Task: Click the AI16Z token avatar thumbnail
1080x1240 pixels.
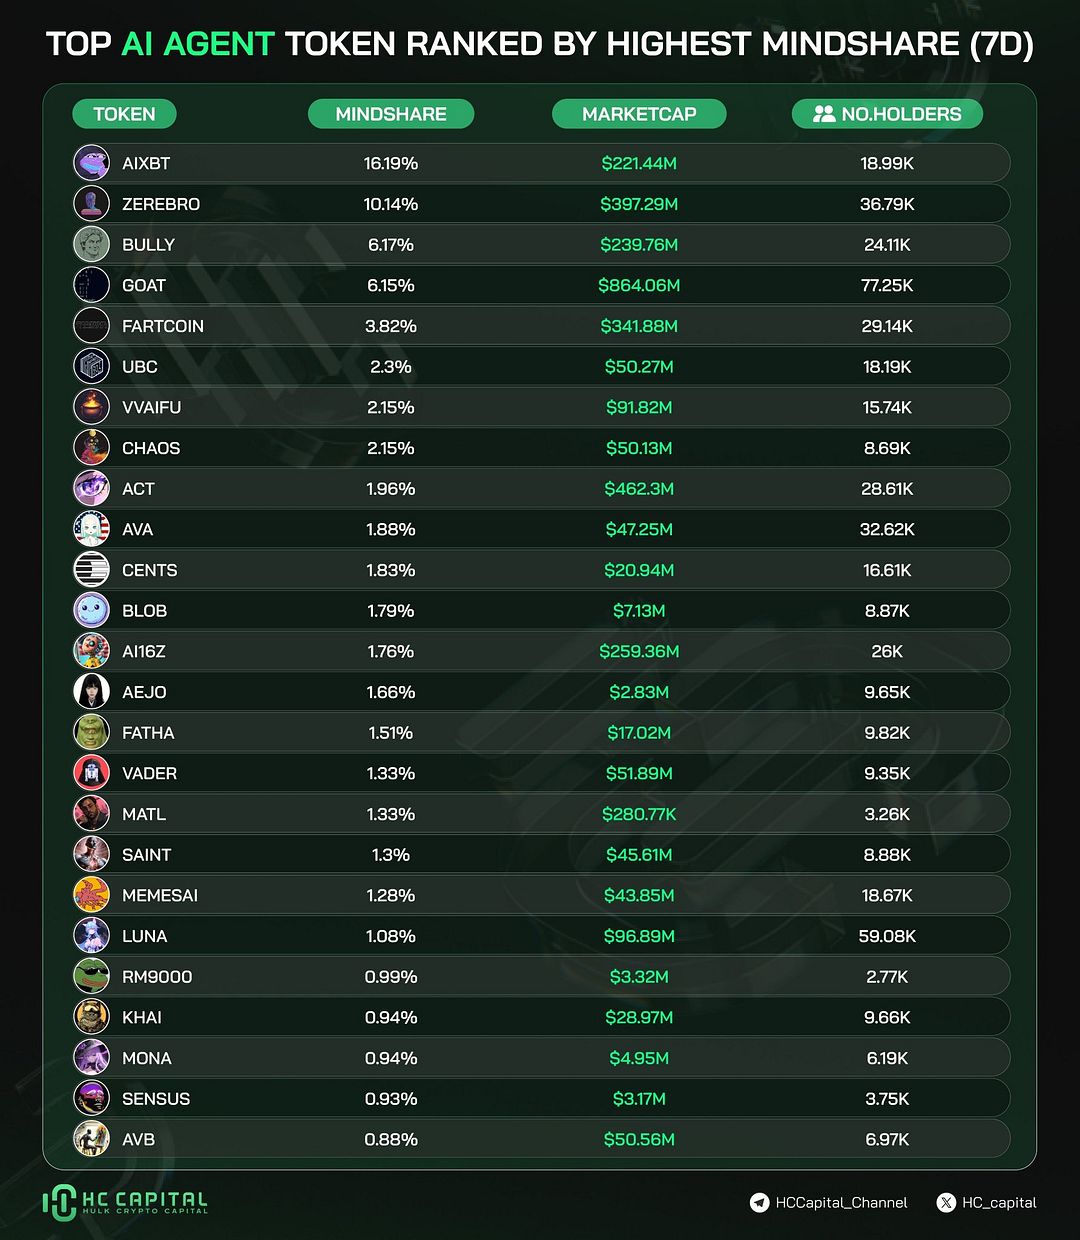Action: click(91, 652)
